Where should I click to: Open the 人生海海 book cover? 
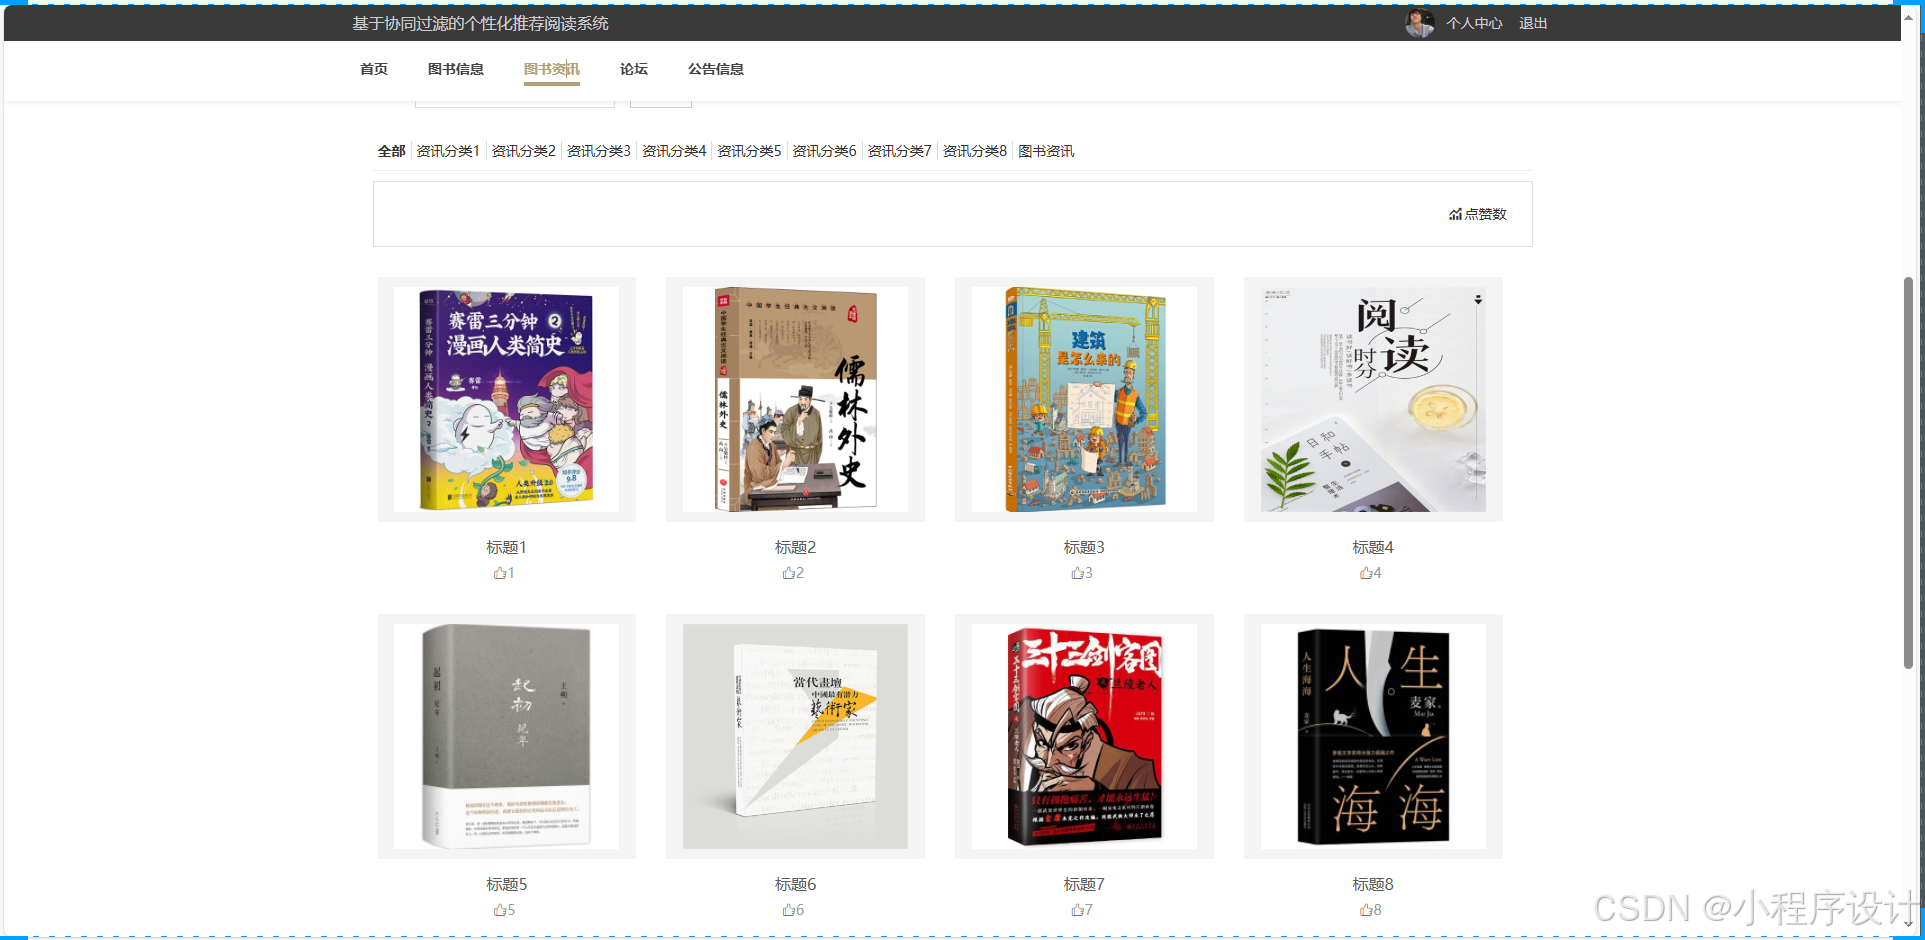click(x=1373, y=736)
